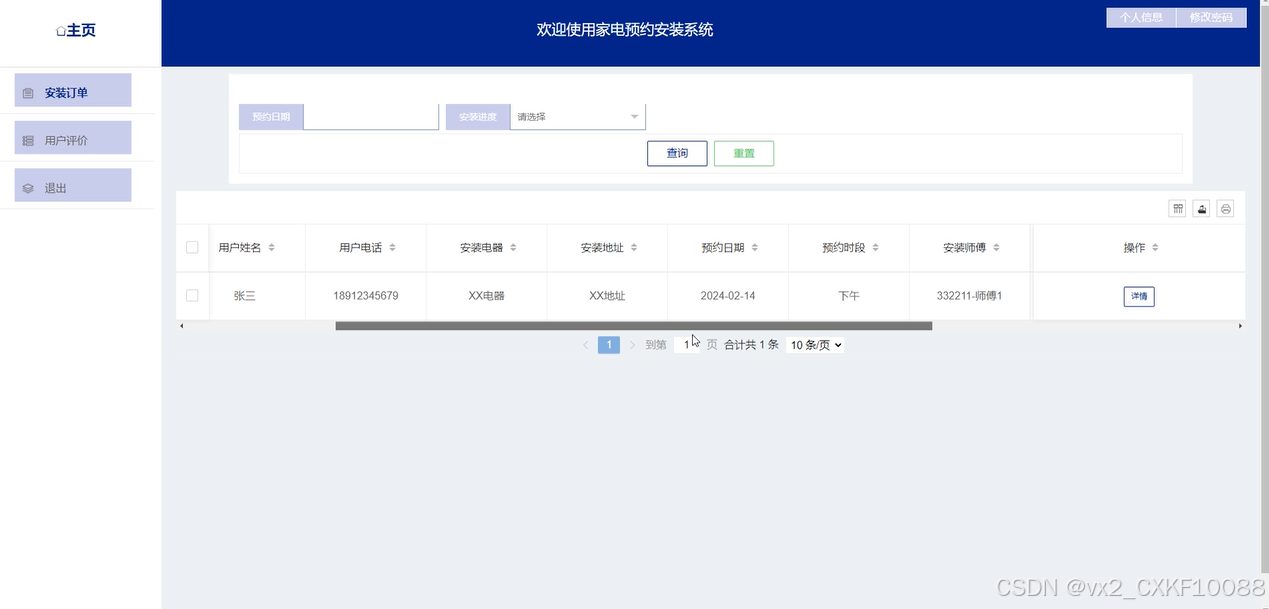Screen dimensions: 1269x609
Task: Click the 332211-师傅1 cell
Action: tap(969, 296)
